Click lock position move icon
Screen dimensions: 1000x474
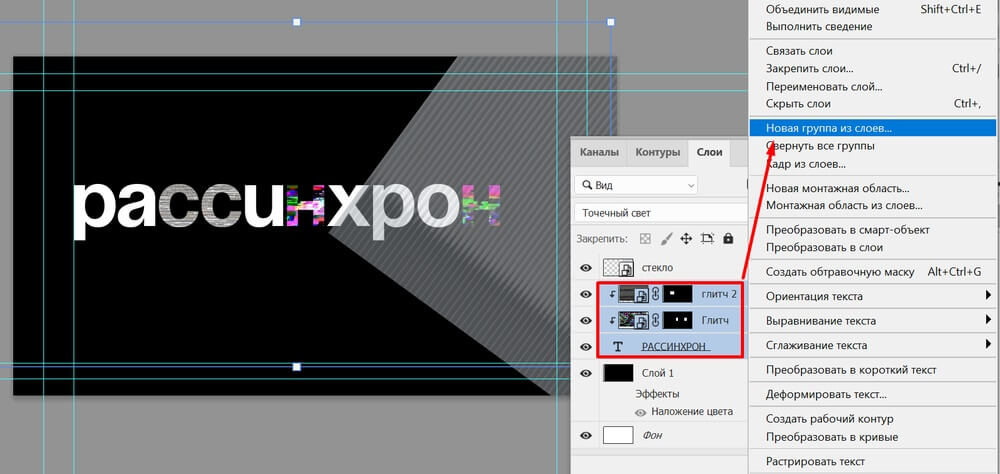tap(686, 239)
